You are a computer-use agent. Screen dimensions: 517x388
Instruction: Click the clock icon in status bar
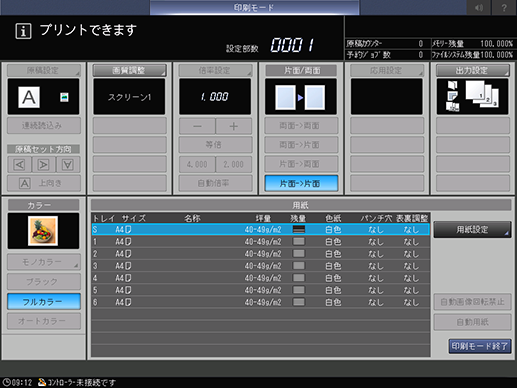click(x=6, y=382)
